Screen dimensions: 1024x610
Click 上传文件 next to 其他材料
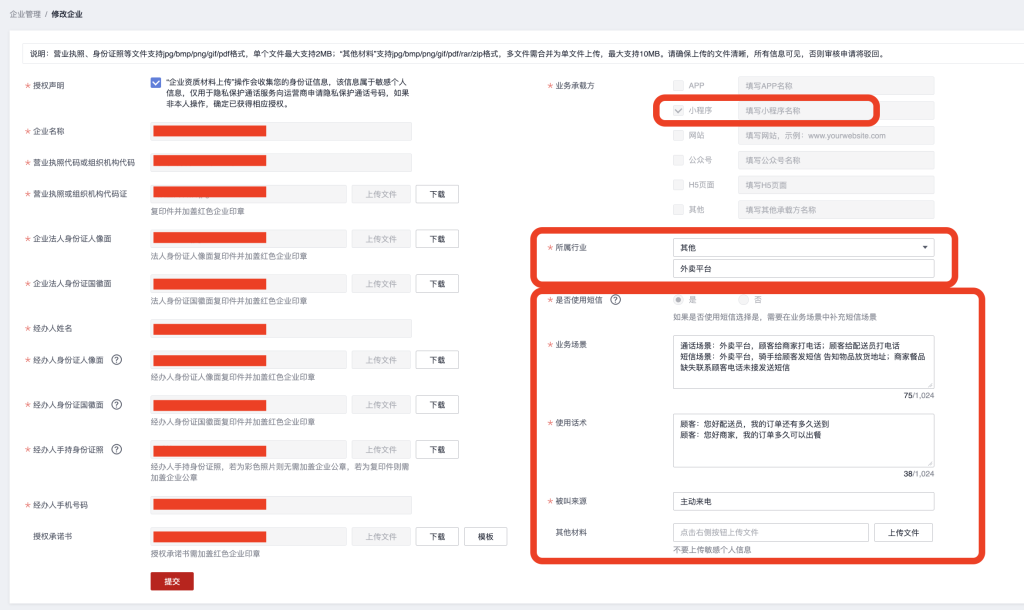pyautogui.click(x=903, y=532)
